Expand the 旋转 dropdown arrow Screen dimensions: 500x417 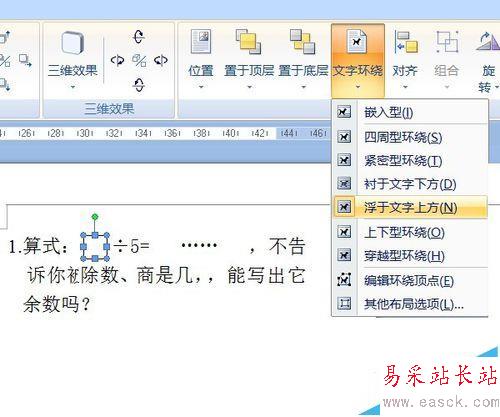(x=496, y=87)
